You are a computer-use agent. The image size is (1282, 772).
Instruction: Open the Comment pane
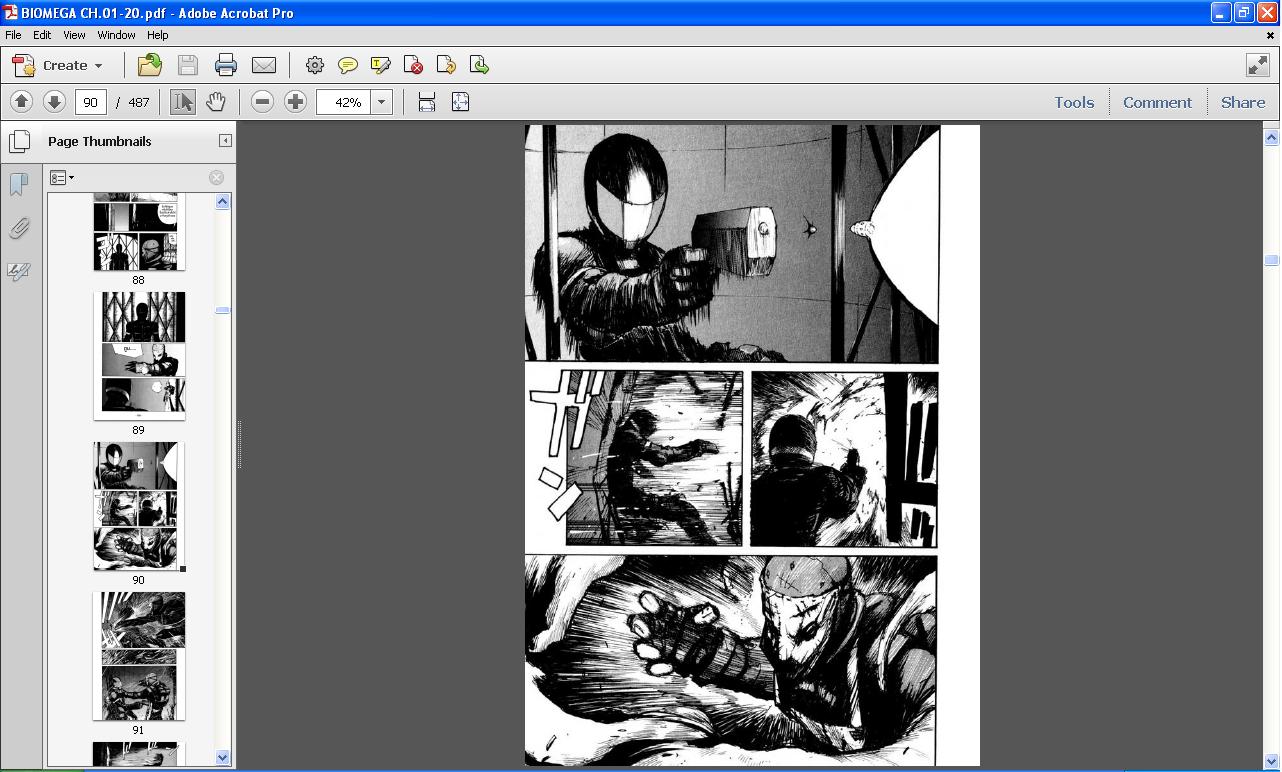coord(1157,102)
